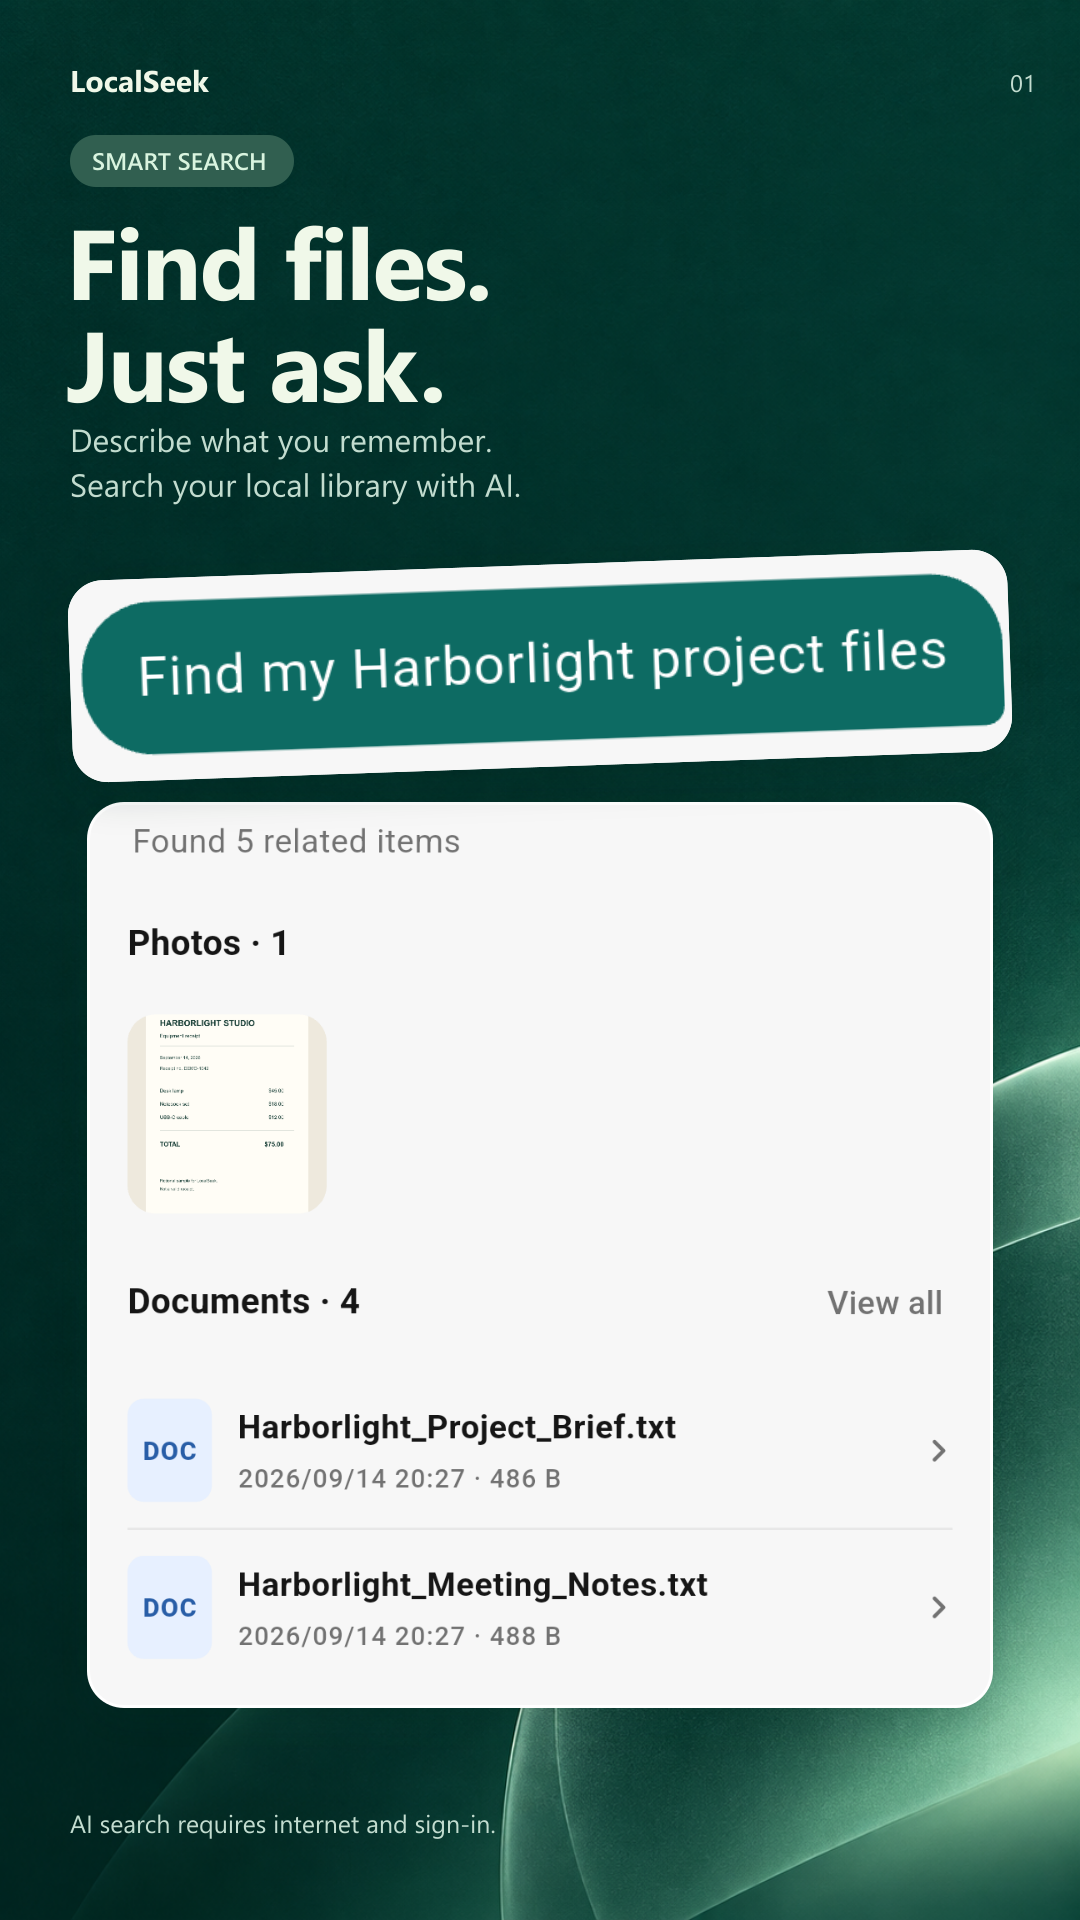1080x1920 pixels.
Task: Click the 'Found 5 related items' text
Action: [296, 841]
